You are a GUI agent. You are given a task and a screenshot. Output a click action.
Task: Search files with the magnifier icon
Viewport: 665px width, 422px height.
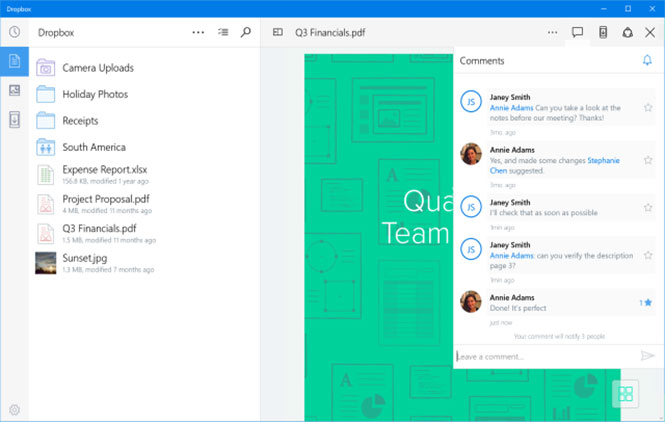point(246,32)
